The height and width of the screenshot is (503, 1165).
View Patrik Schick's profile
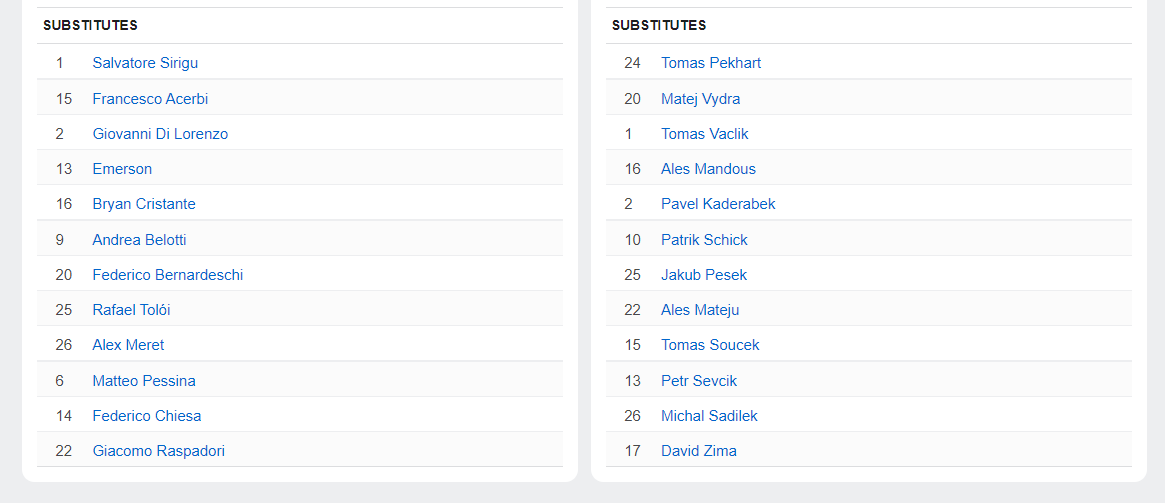pos(704,240)
